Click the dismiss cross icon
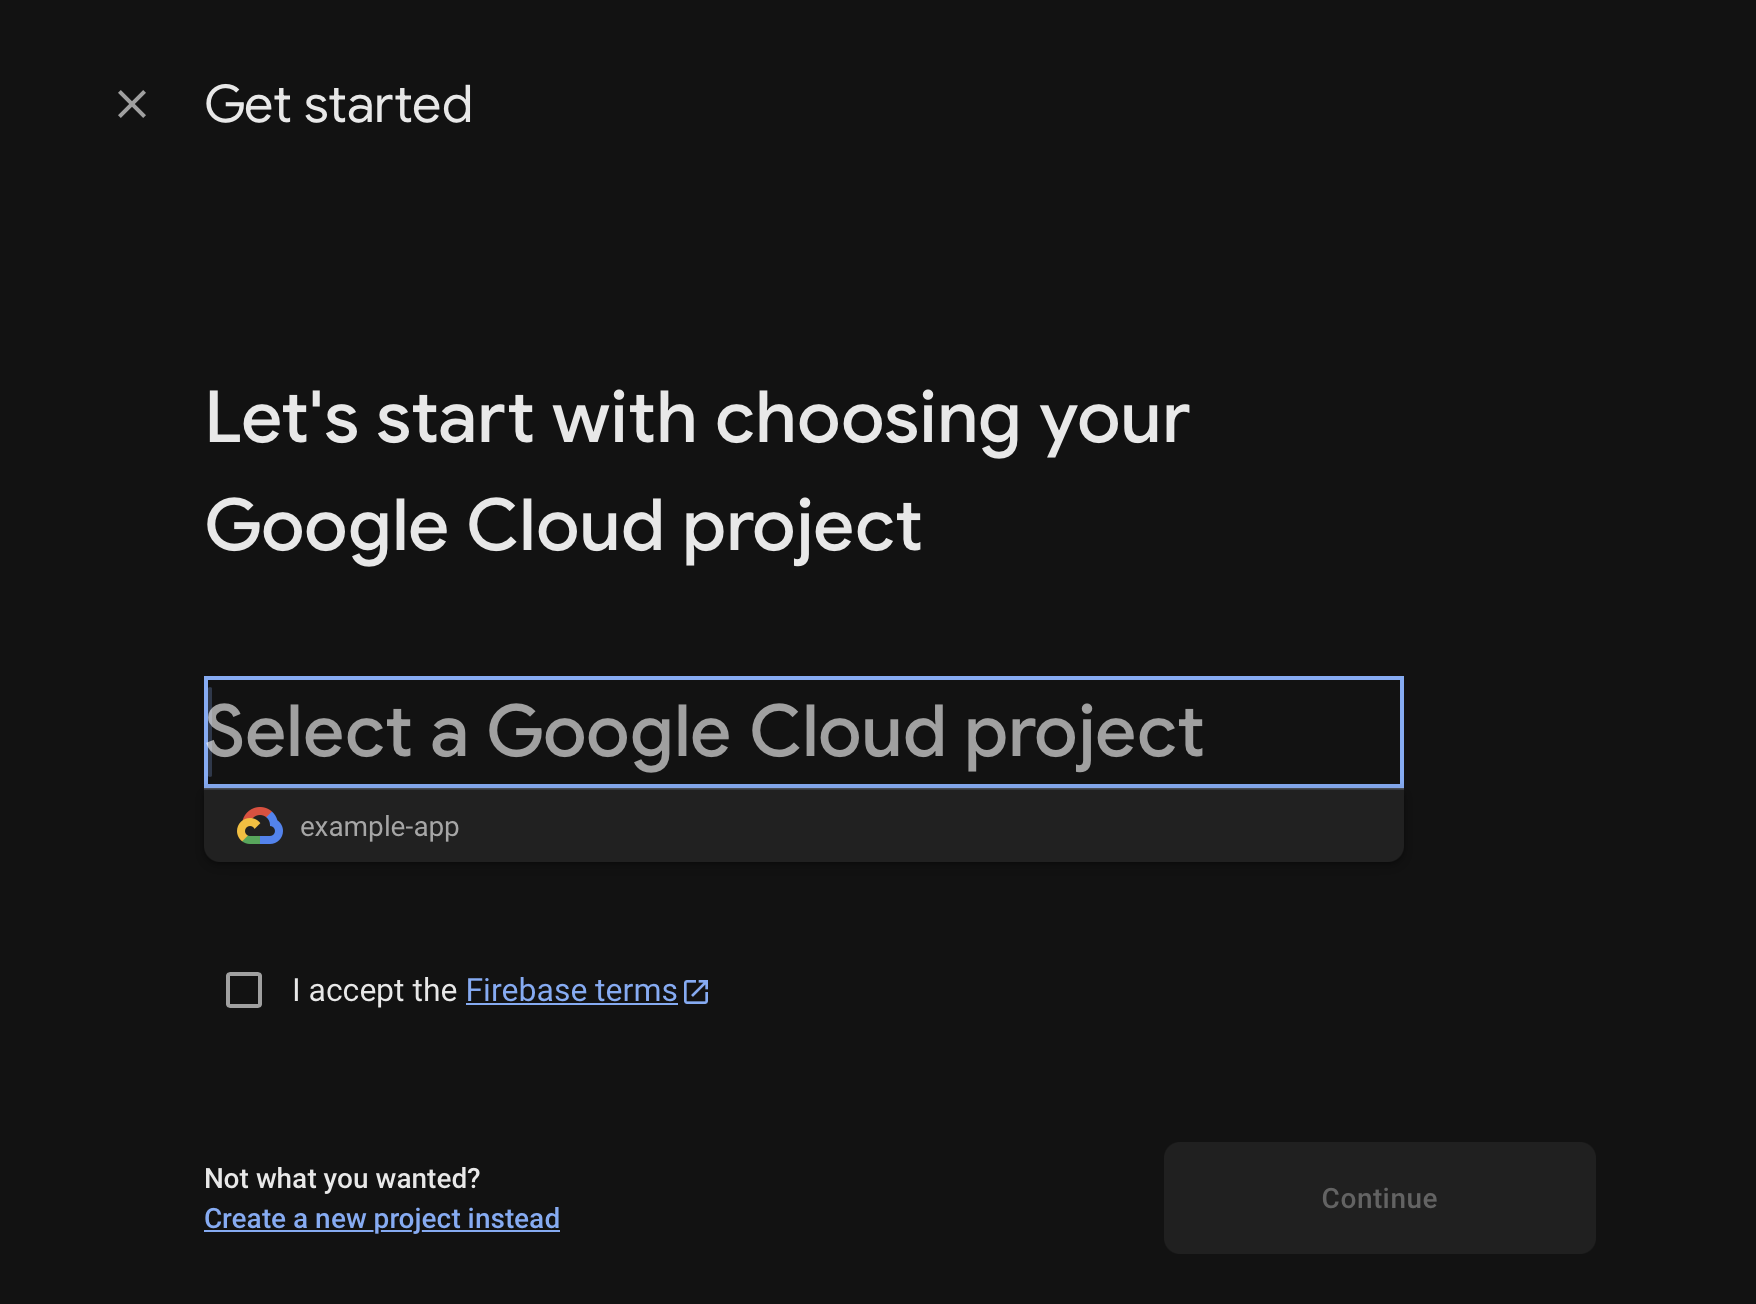Image resolution: width=1756 pixels, height=1304 pixels. (x=131, y=103)
